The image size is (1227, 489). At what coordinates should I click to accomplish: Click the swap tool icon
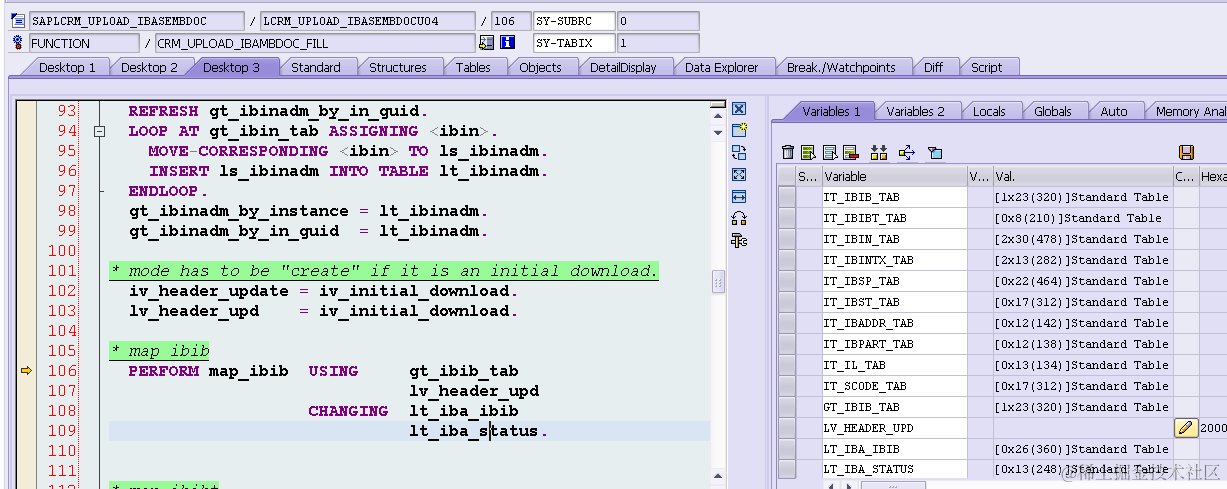[x=739, y=152]
